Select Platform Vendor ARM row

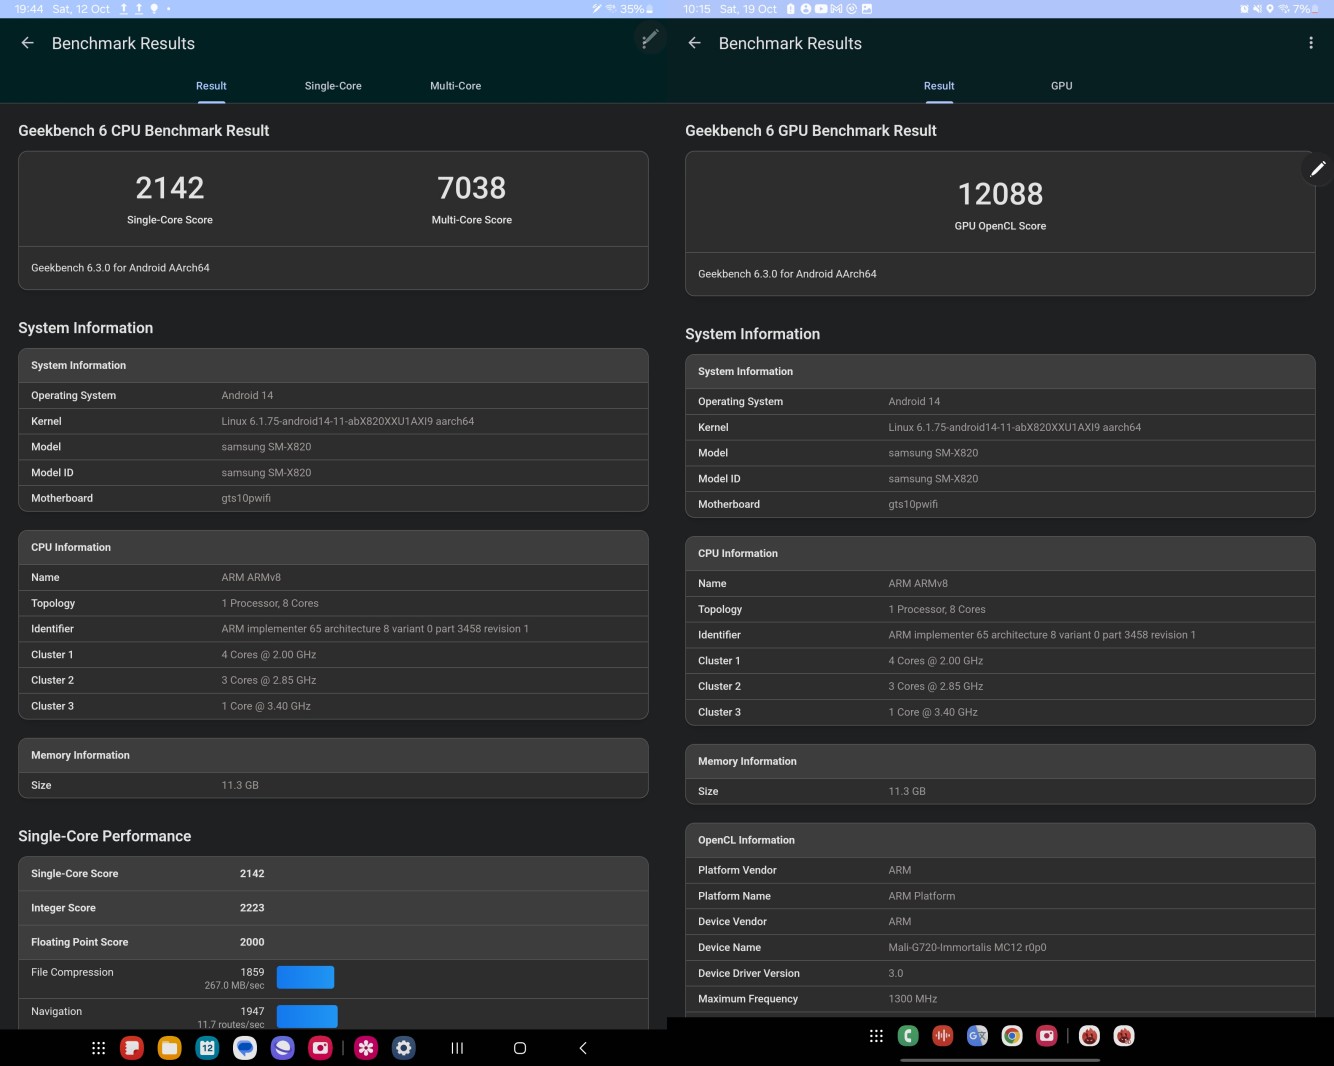tap(1000, 870)
